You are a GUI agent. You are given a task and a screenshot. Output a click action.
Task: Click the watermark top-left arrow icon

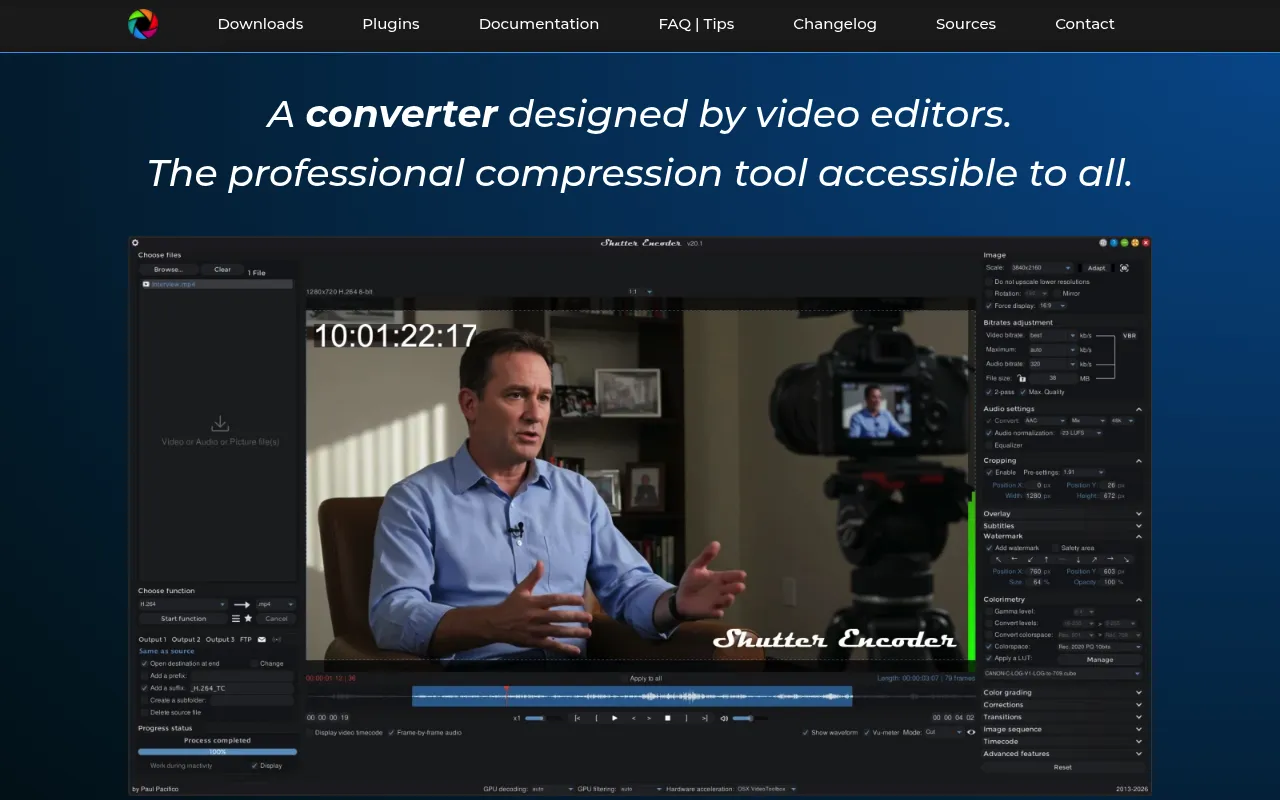pos(997,559)
